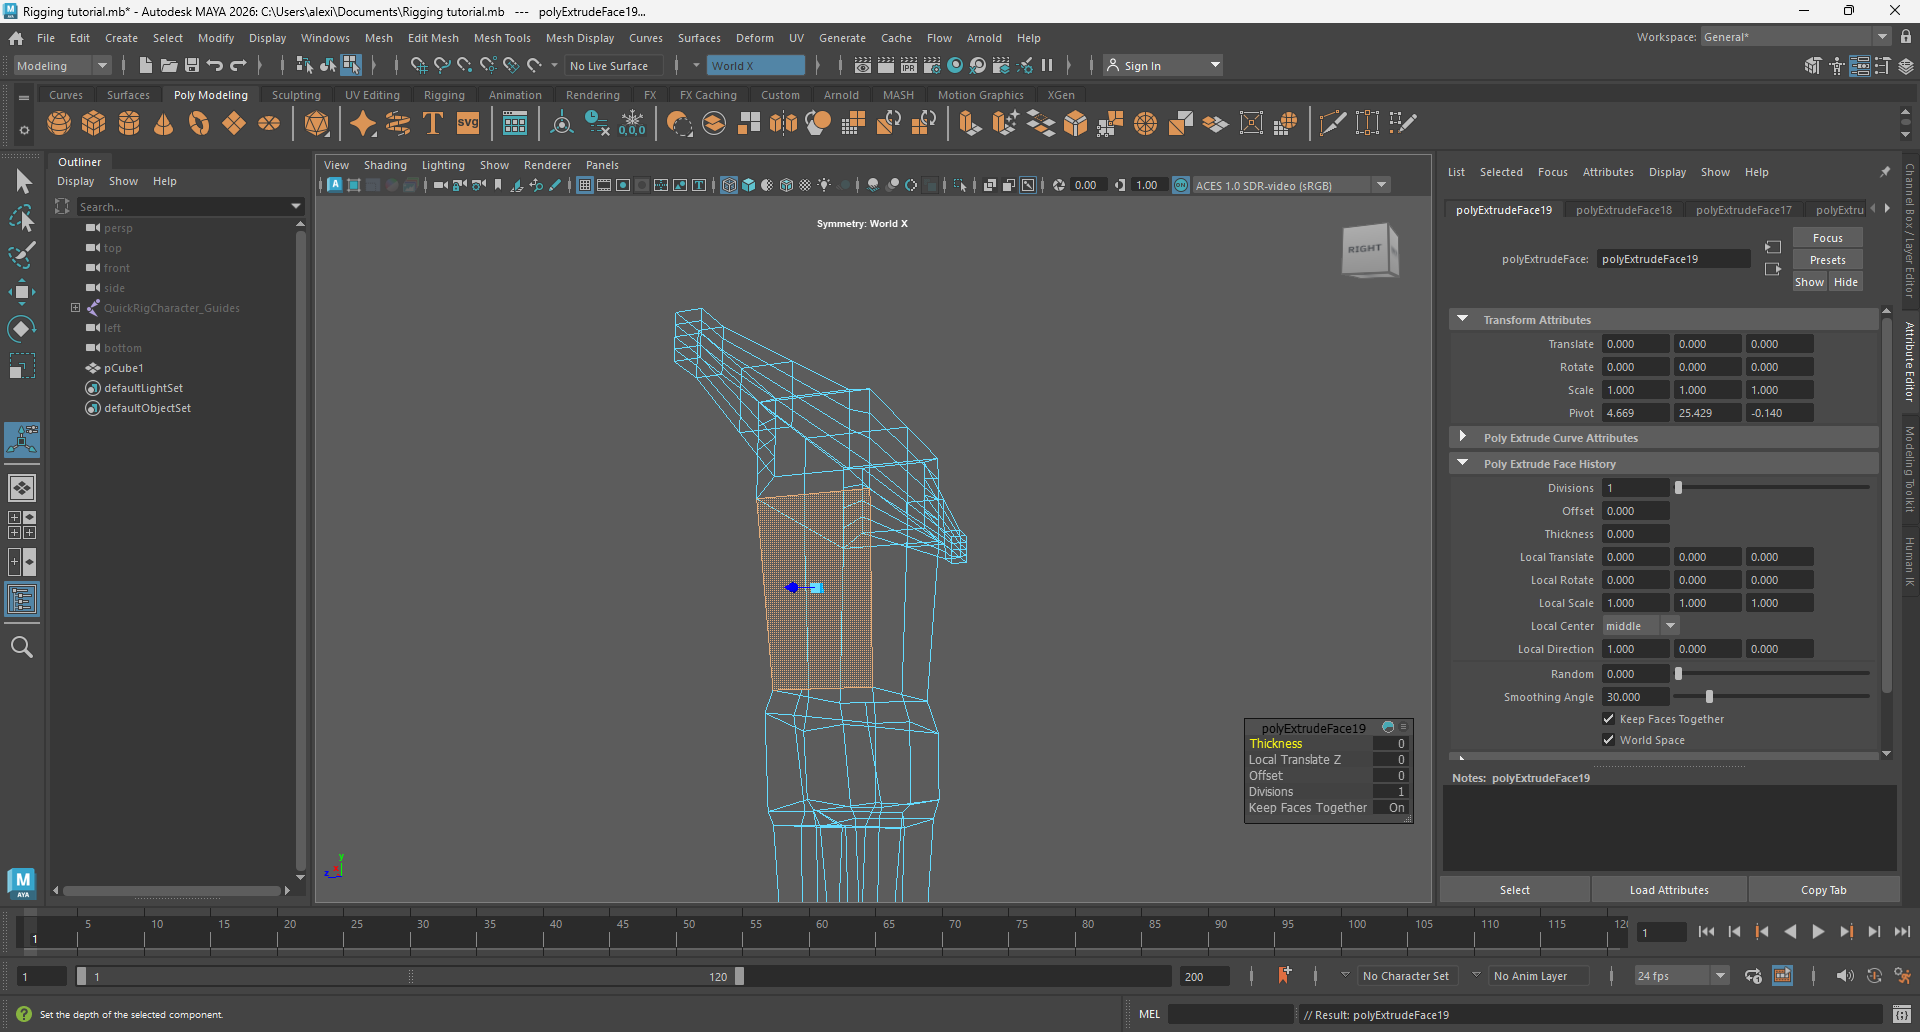1920x1032 pixels.
Task: Select the Rotate tool in Tool Box
Action: [x=22, y=329]
